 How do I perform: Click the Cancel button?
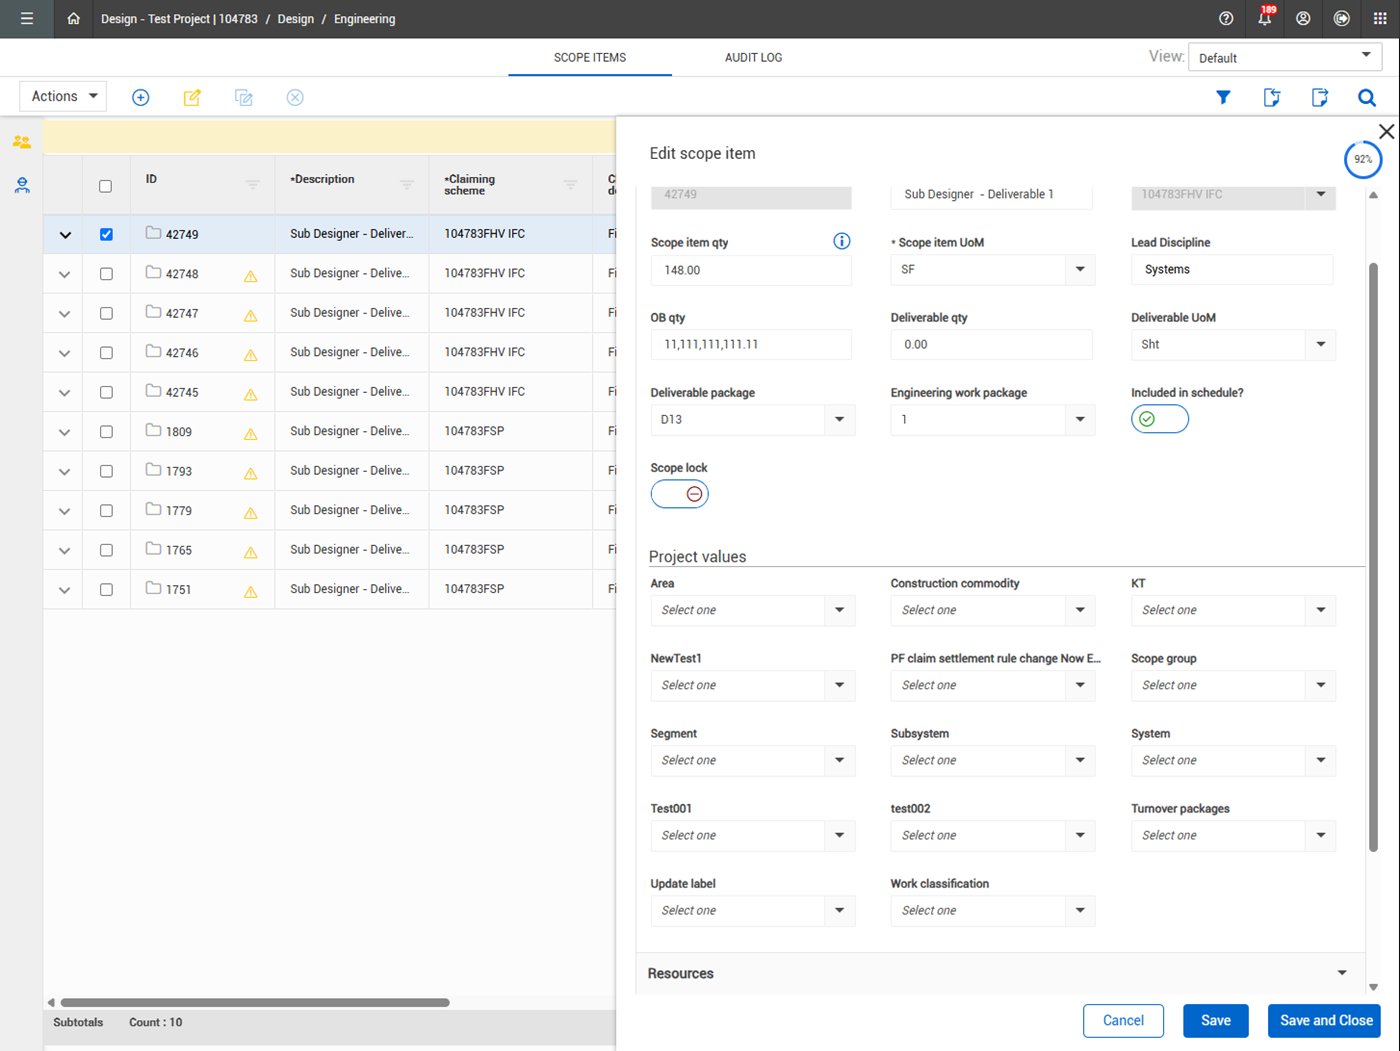click(1123, 1020)
